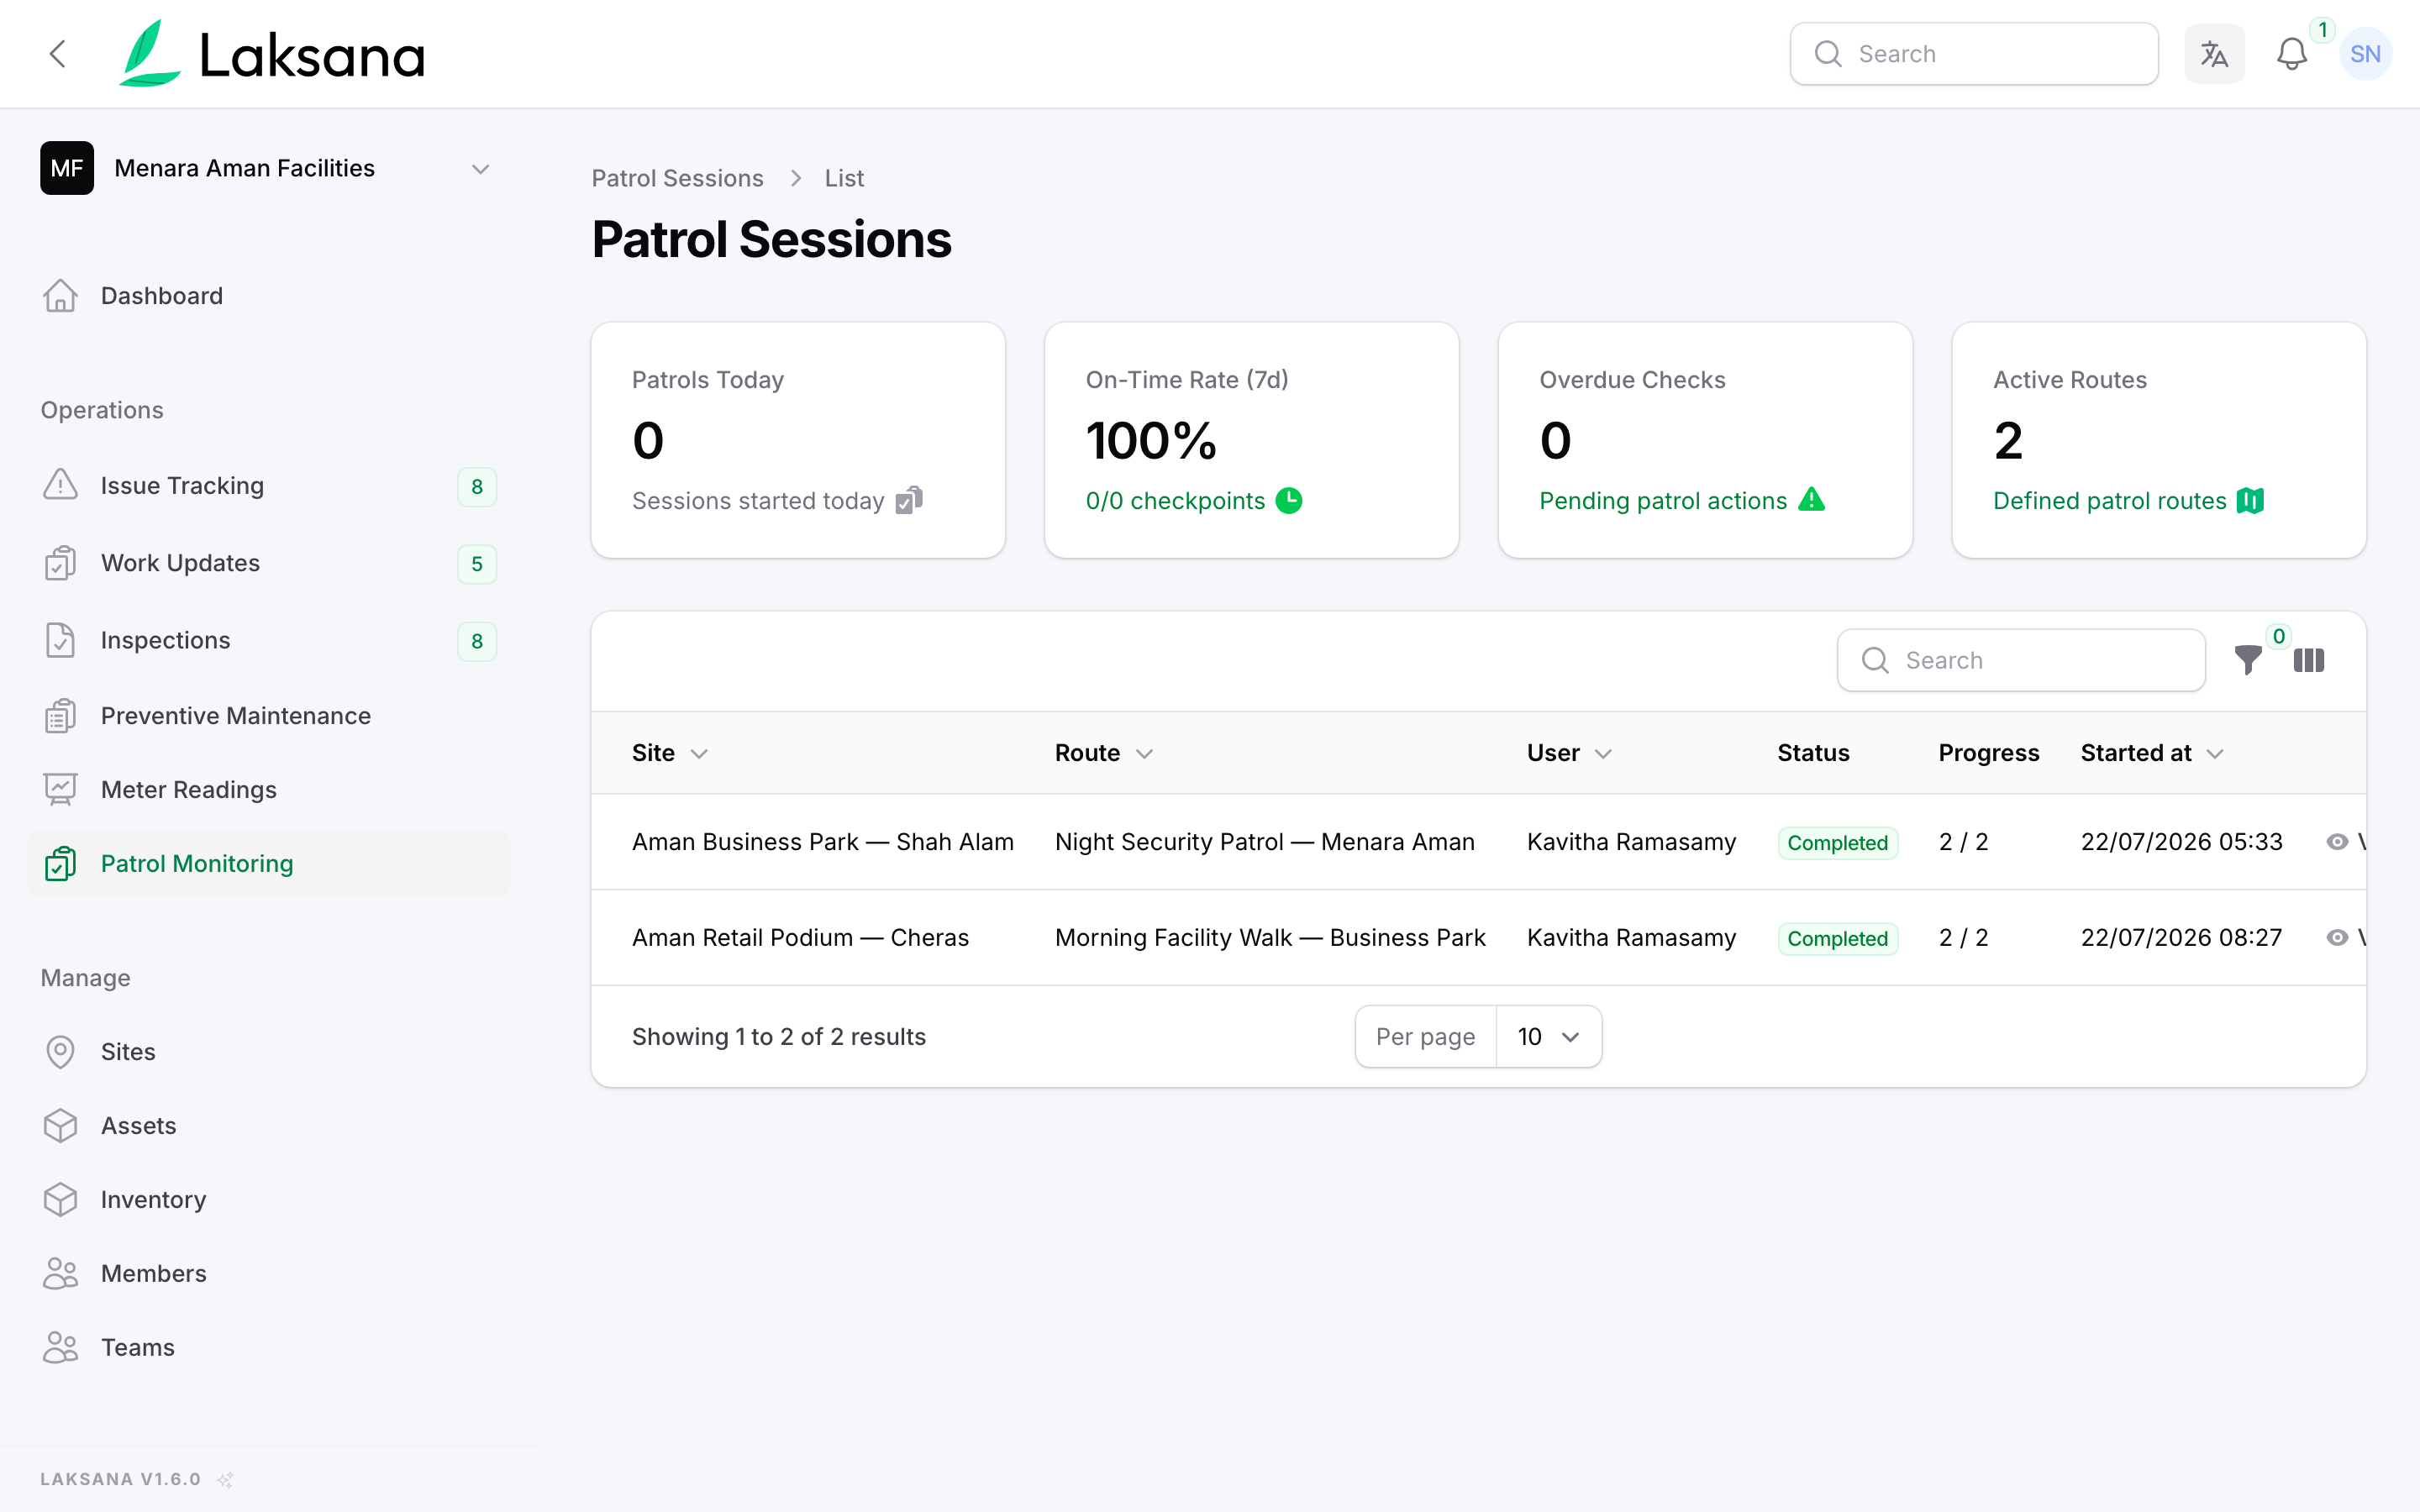Click the Pending patrol actions text

click(x=1663, y=501)
